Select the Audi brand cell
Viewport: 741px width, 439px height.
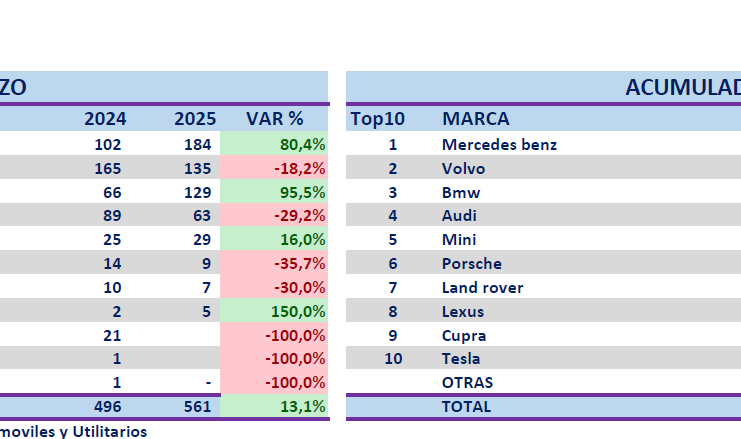click(459, 215)
